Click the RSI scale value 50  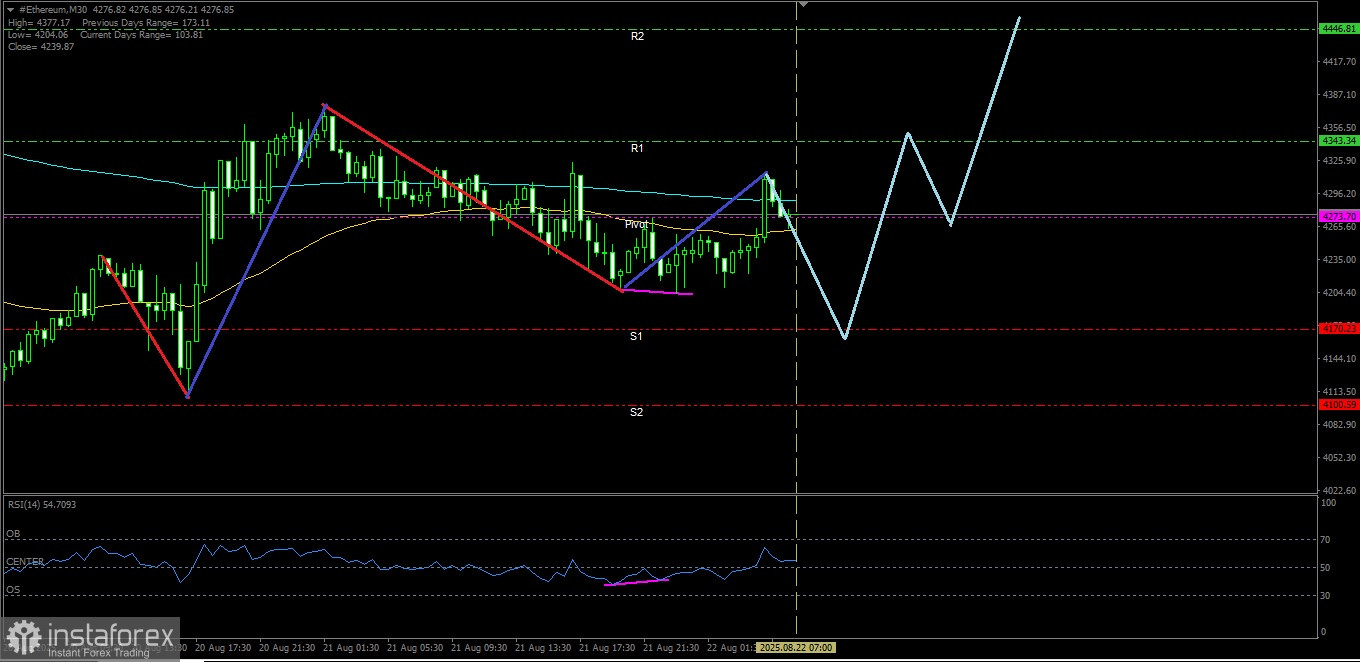pyautogui.click(x=1327, y=567)
